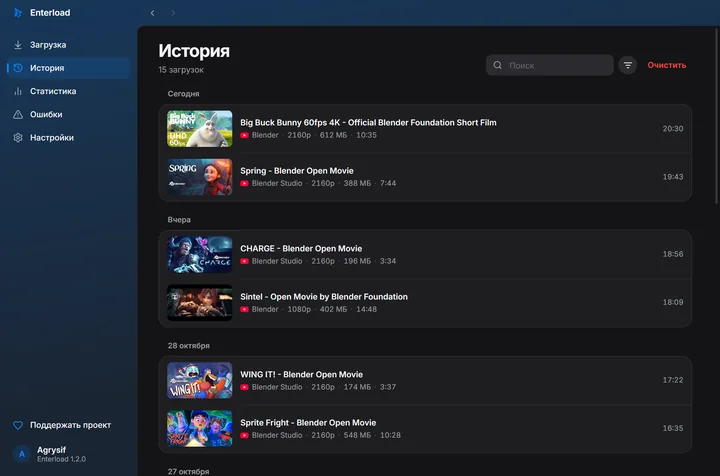Click the Agrysif avatar circle

[x=22, y=454]
